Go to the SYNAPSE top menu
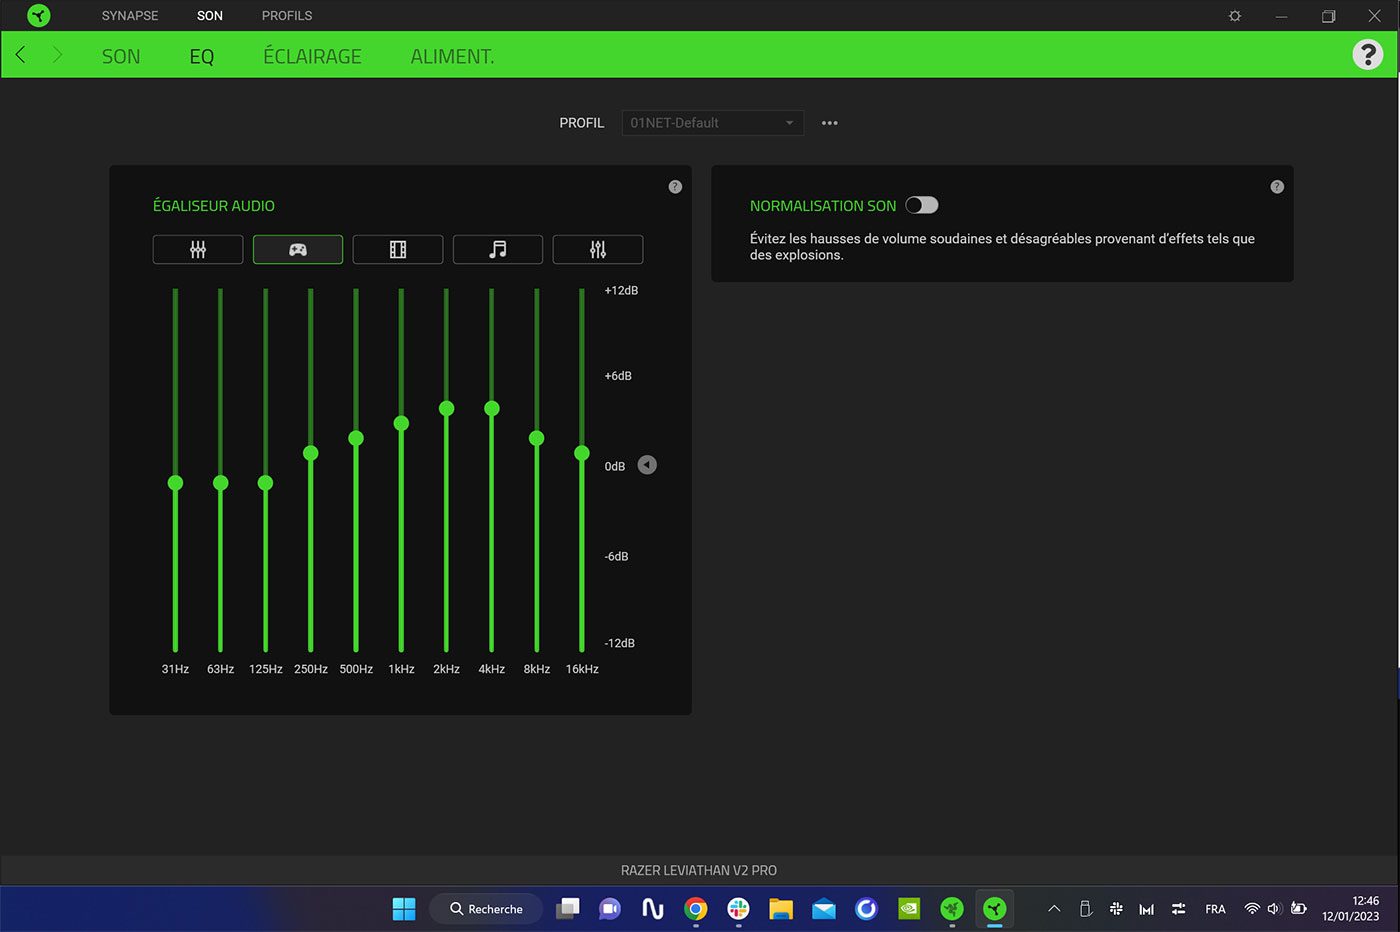The height and width of the screenshot is (932, 1400). coord(130,16)
